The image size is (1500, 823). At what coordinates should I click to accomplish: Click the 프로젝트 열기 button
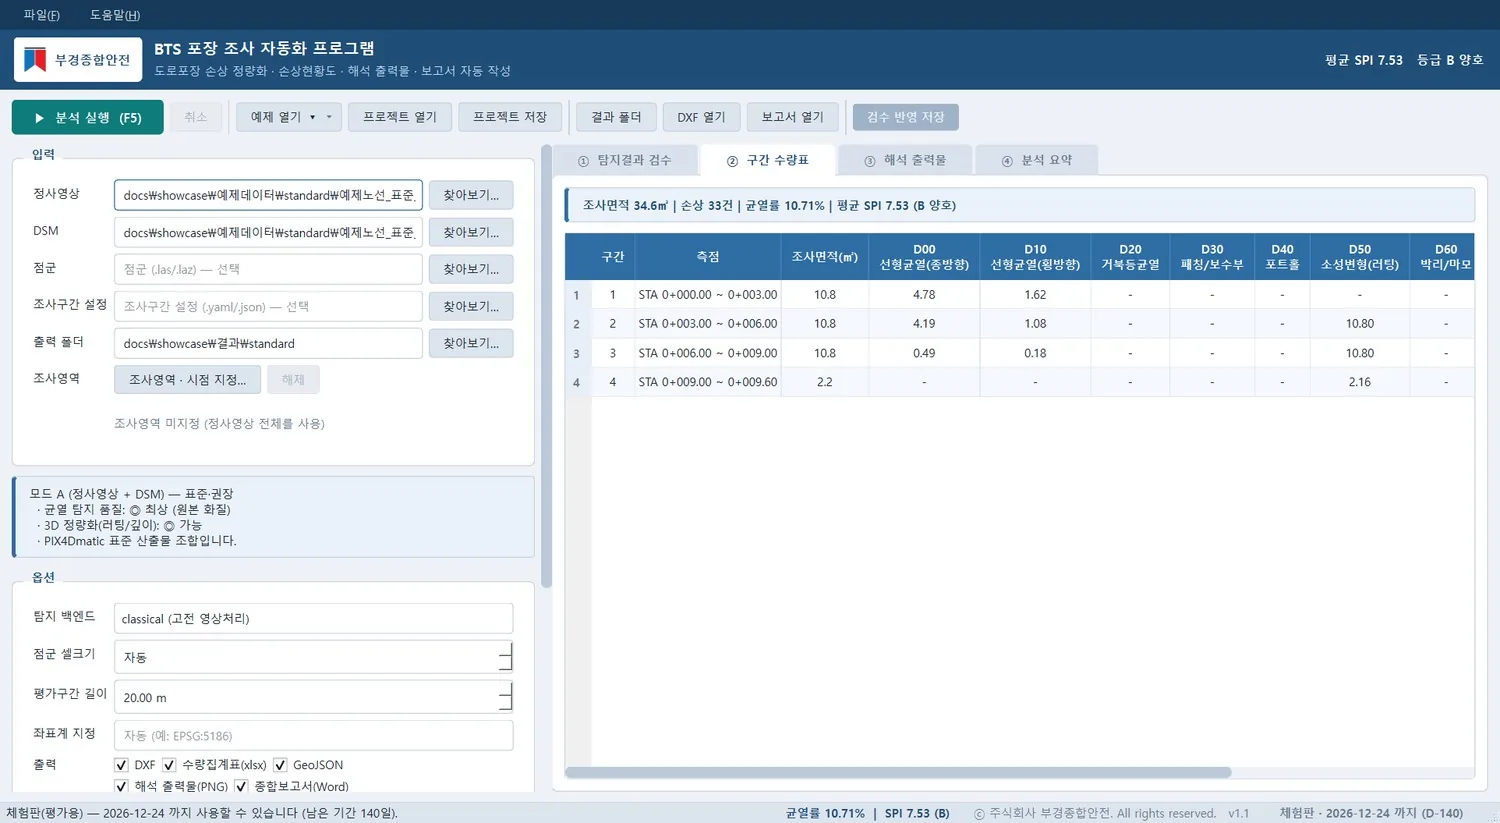(400, 117)
